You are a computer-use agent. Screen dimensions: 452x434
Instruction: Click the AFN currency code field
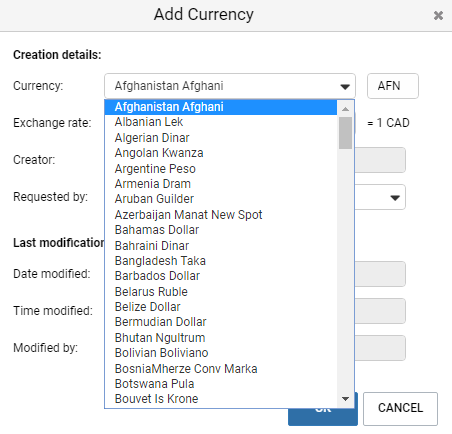pyautogui.click(x=393, y=86)
